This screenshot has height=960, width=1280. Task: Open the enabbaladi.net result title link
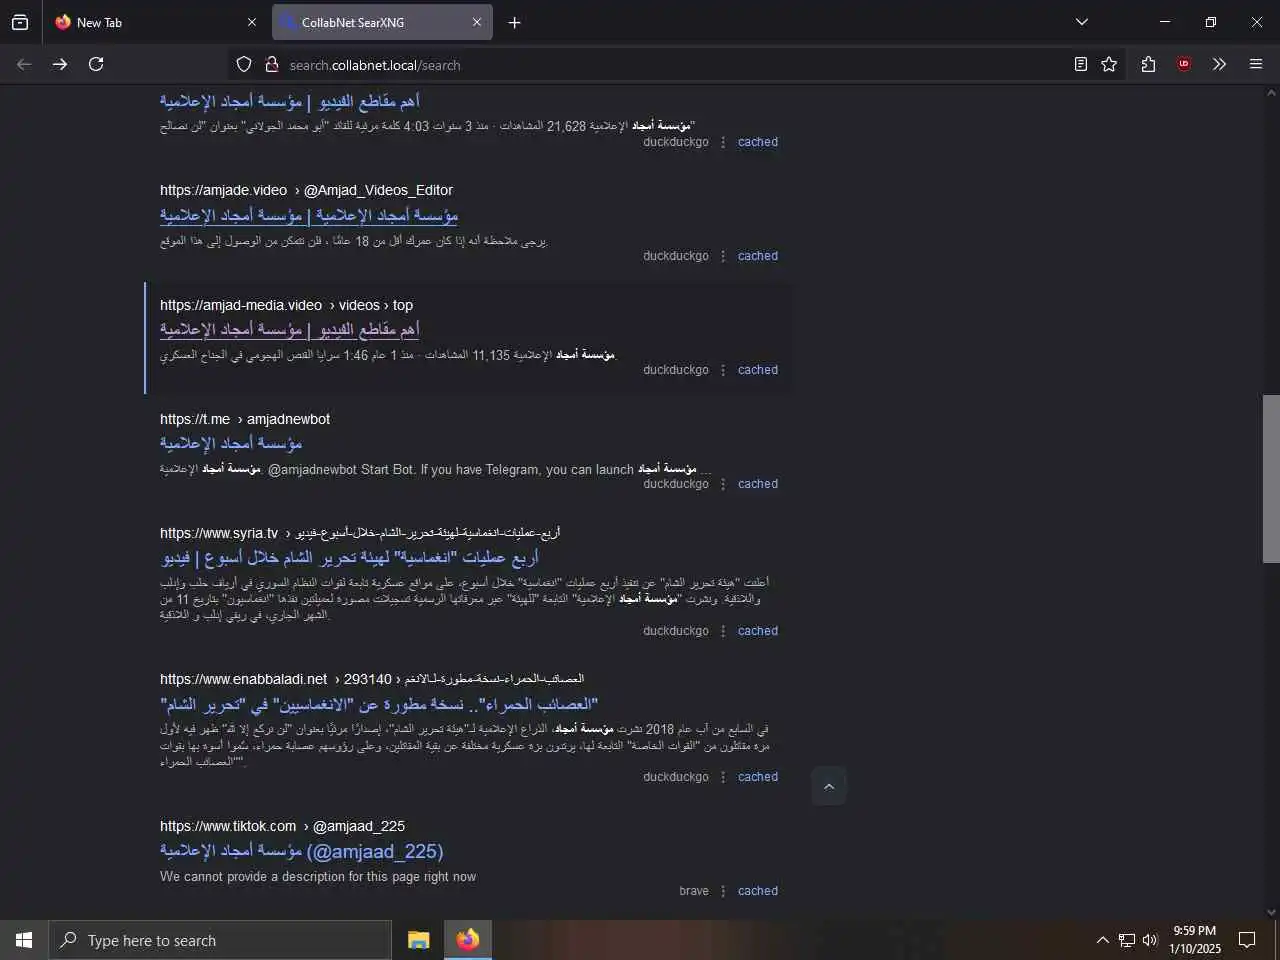[x=379, y=704]
